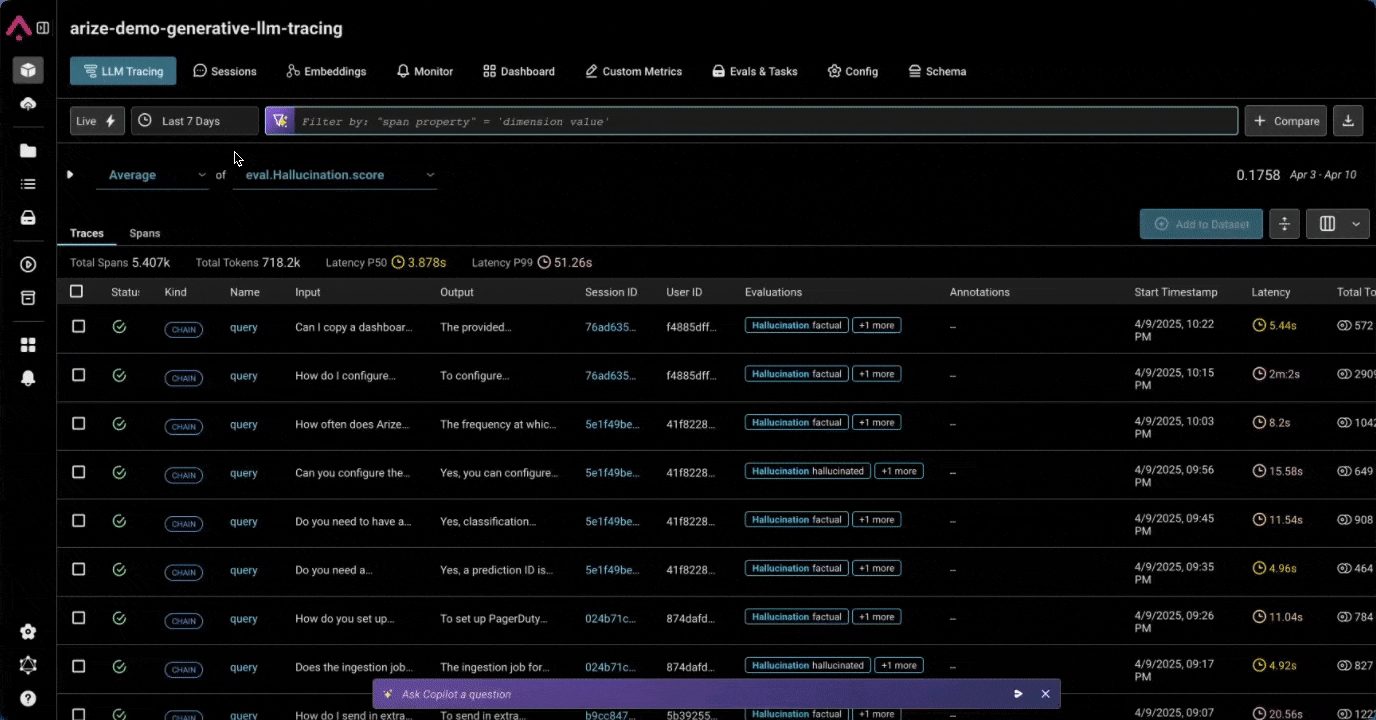Expand '+1 more' on 'How do I configure...' row
This screenshot has width=1376, height=720.
876,374
